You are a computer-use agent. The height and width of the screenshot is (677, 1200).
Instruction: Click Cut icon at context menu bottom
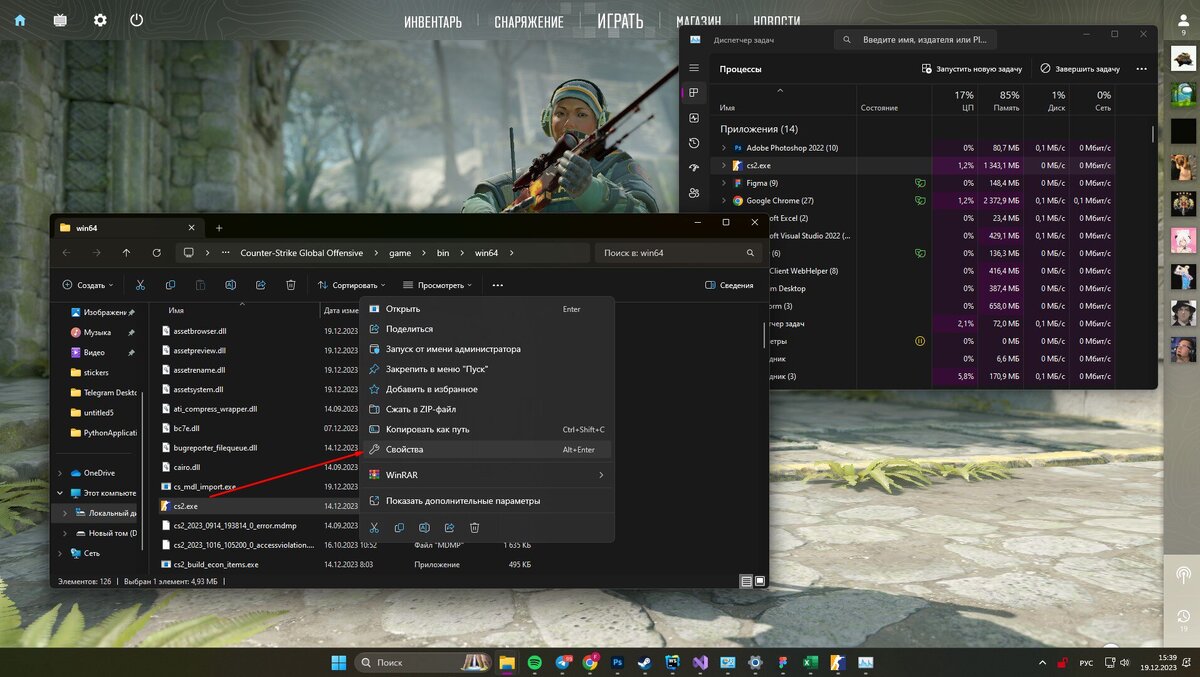pyautogui.click(x=374, y=527)
